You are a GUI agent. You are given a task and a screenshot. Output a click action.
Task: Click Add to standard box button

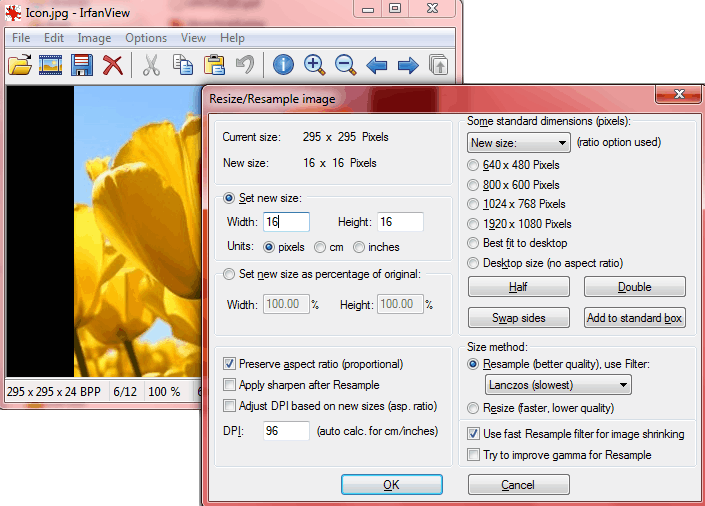pos(634,318)
